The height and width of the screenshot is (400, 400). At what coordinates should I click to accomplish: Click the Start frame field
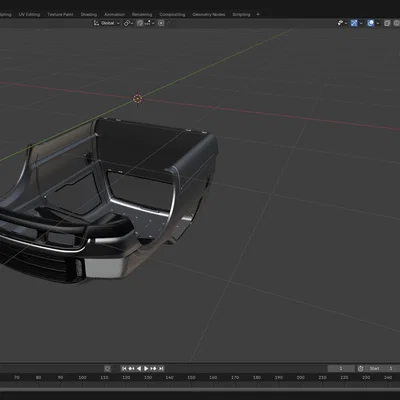coord(382,368)
